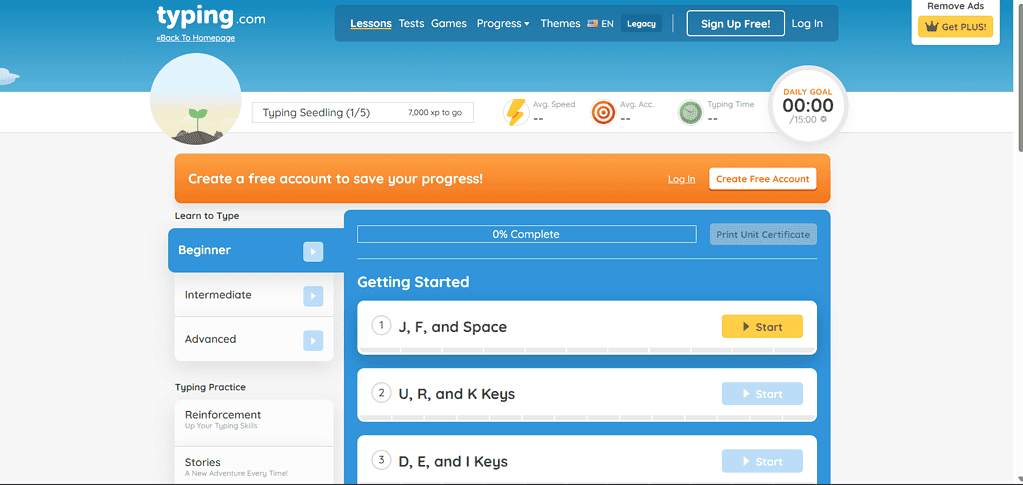Select the EN language option
Viewport: 1023px width, 485px height.
(x=607, y=23)
